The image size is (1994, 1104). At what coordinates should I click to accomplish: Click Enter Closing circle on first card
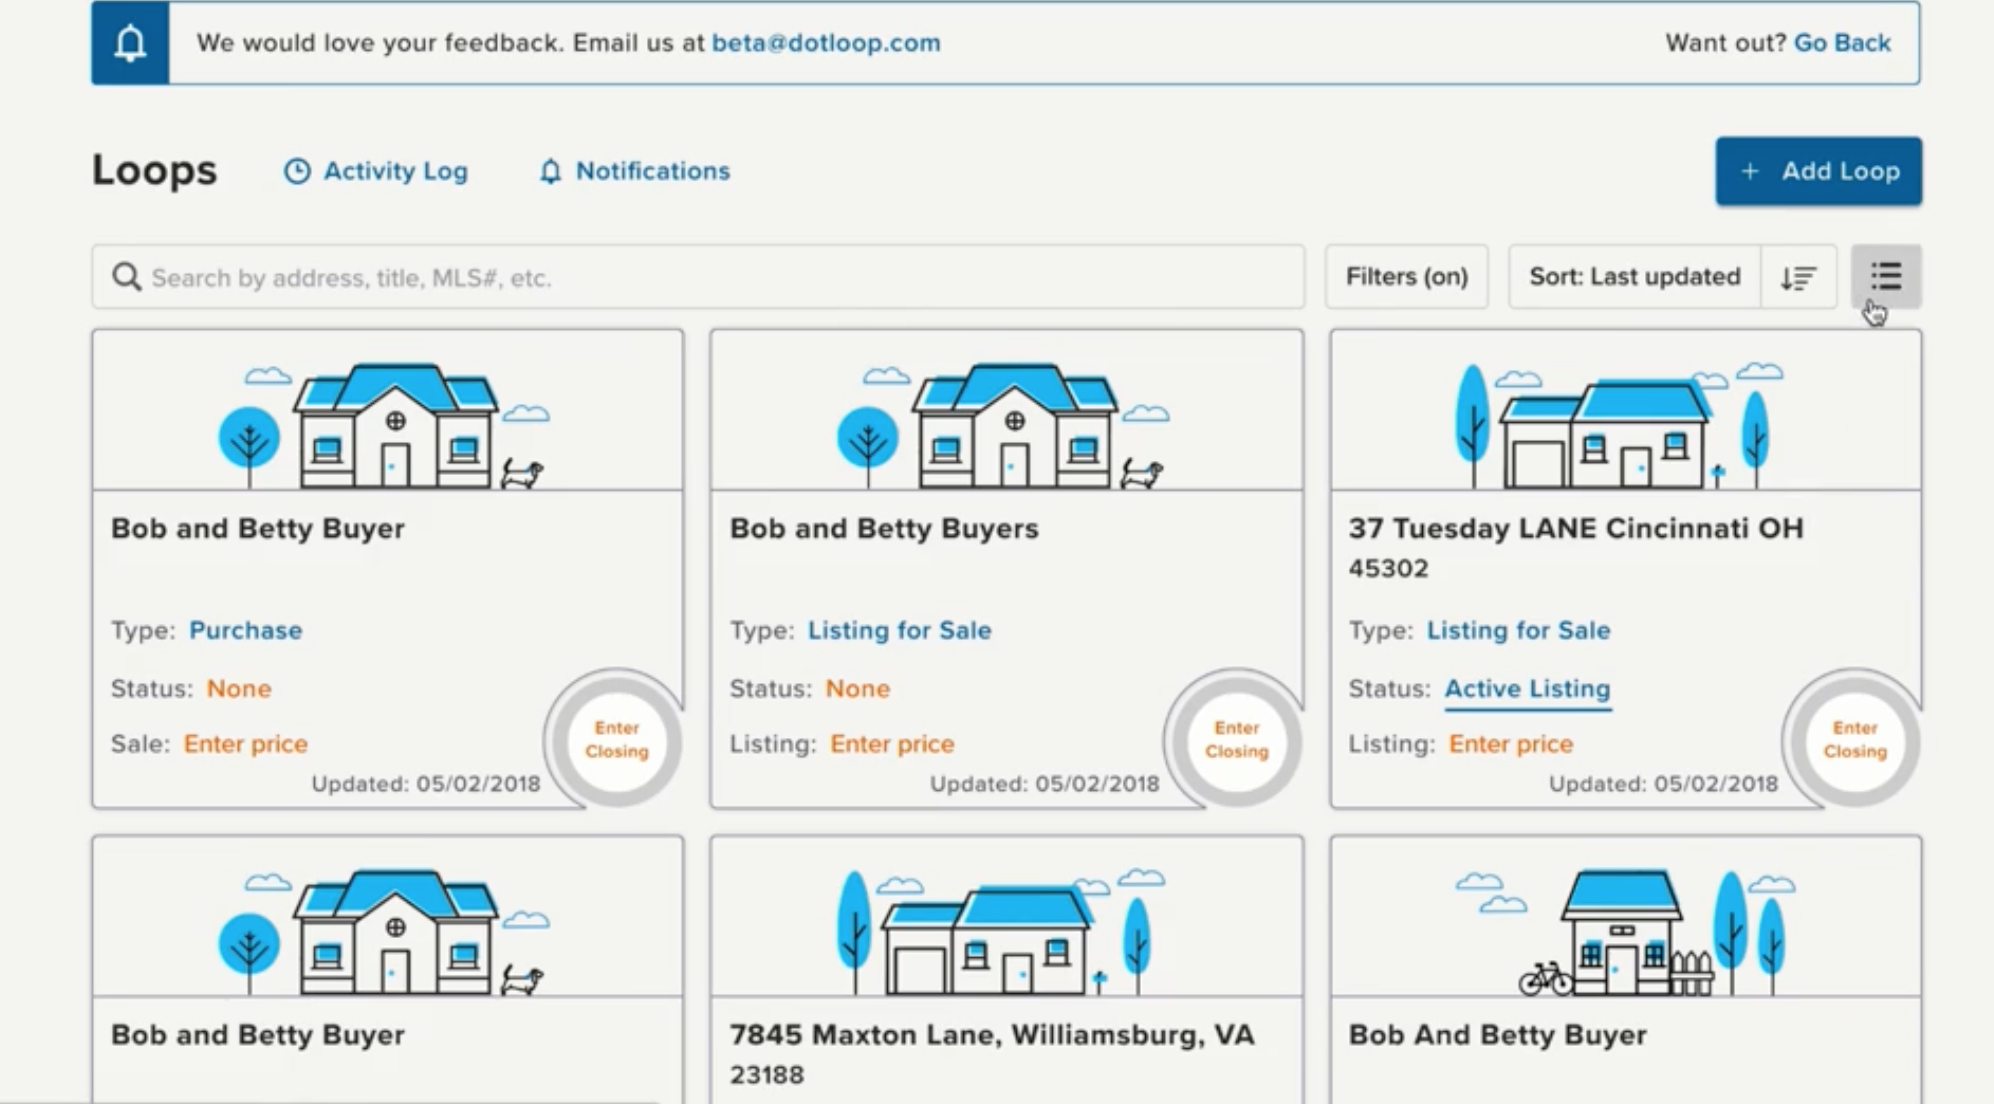616,740
